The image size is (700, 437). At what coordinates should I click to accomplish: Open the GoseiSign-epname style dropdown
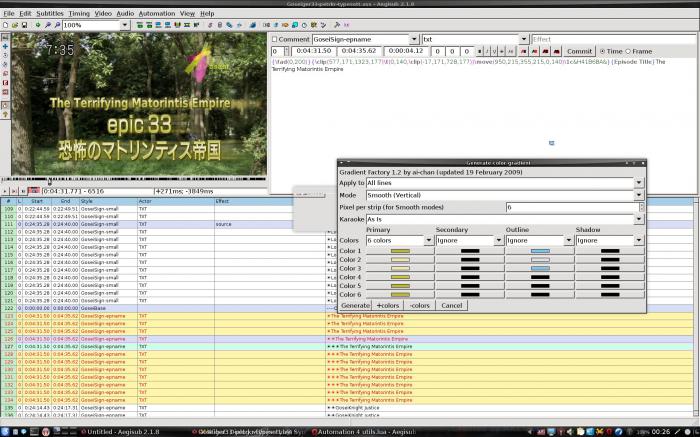(x=414, y=39)
